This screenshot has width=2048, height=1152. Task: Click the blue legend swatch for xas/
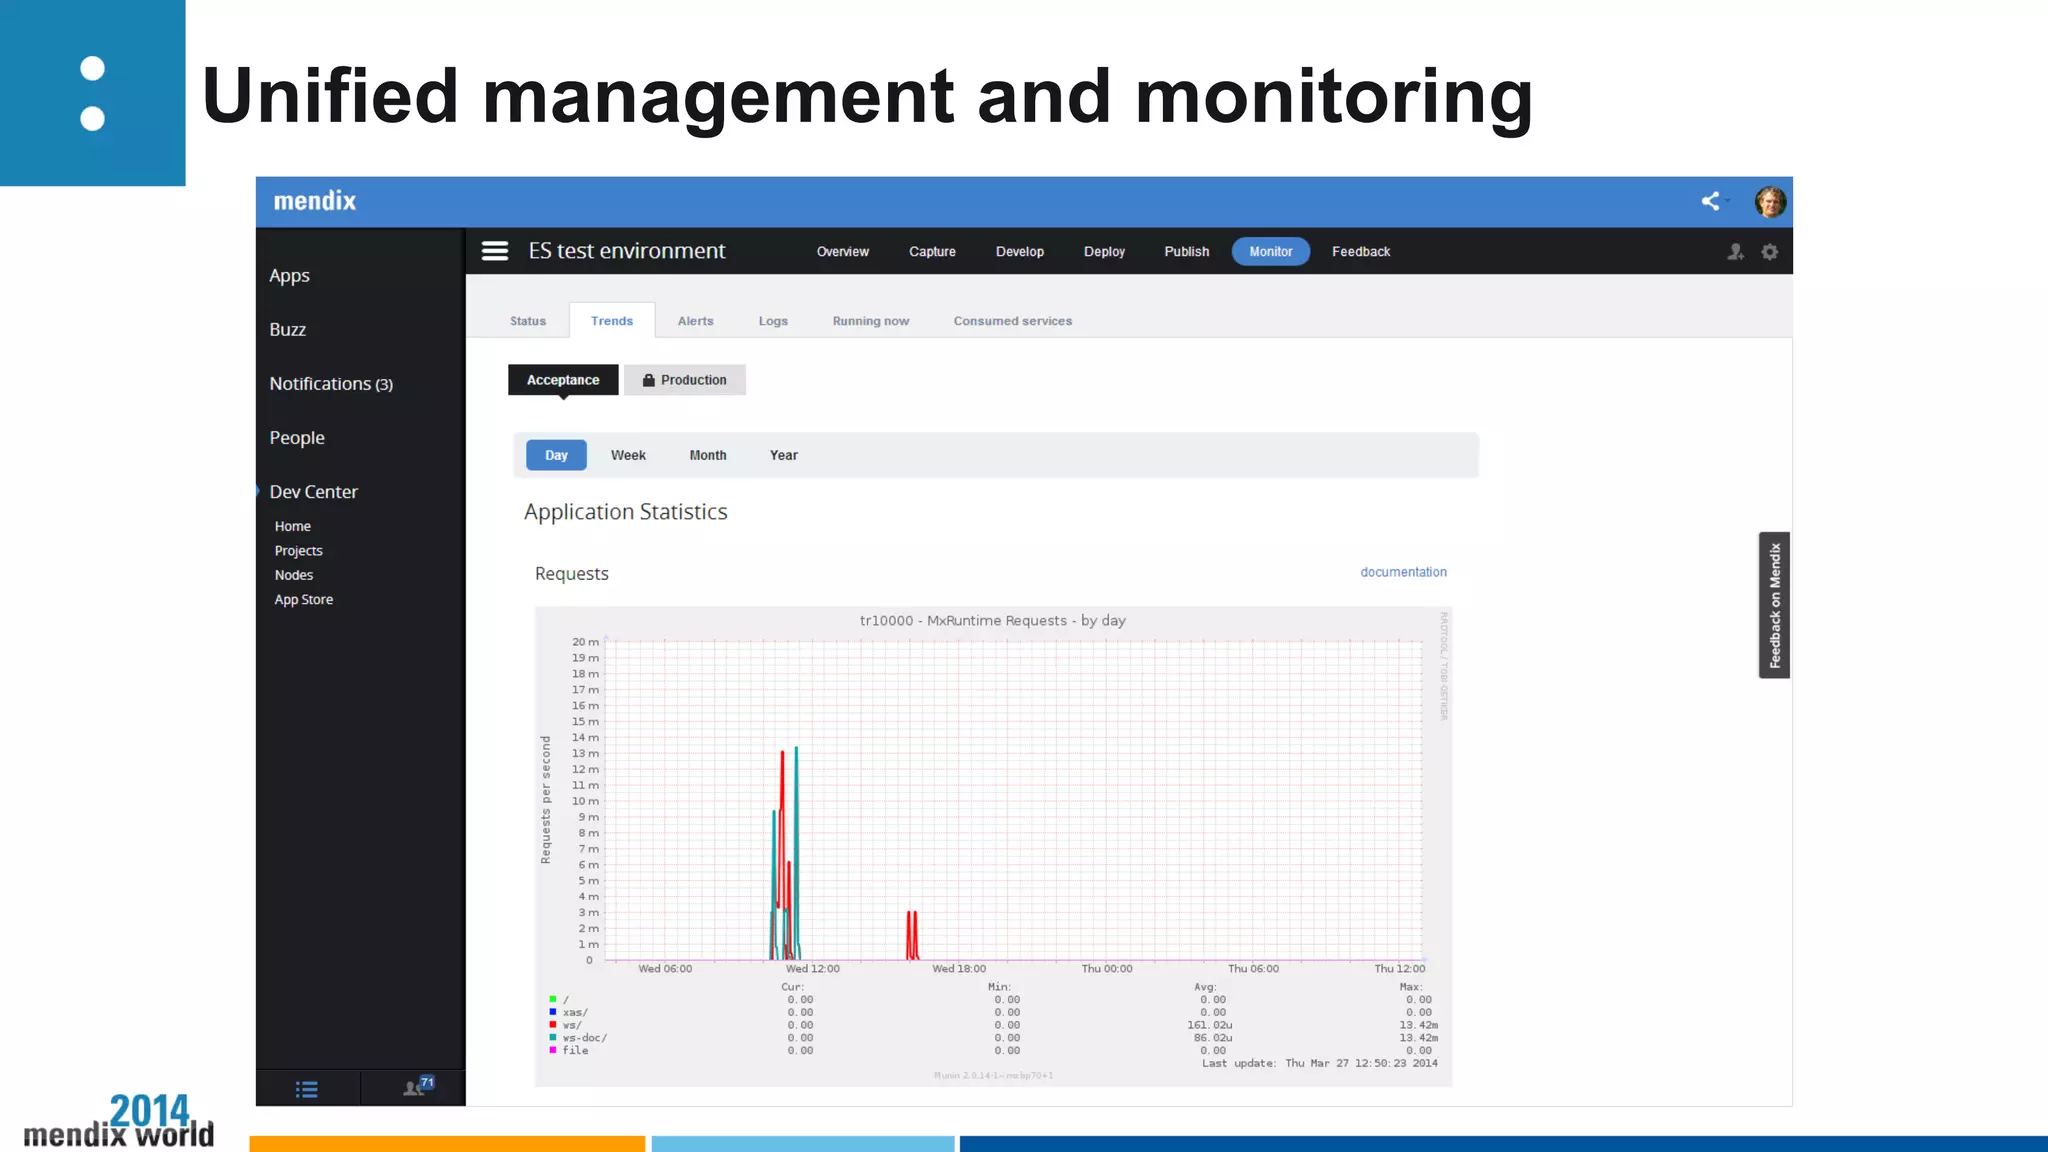pyautogui.click(x=552, y=1012)
